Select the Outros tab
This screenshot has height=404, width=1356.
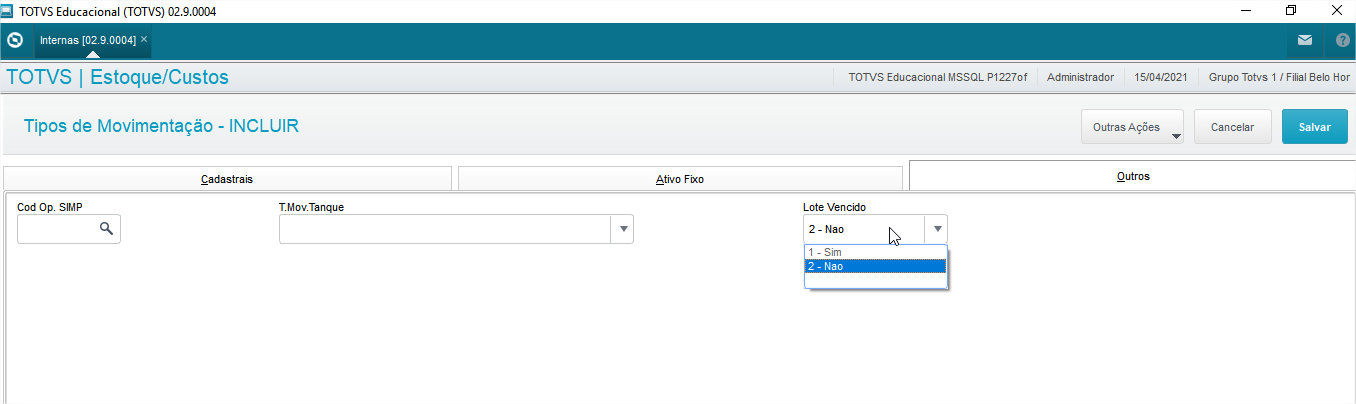click(x=1132, y=176)
